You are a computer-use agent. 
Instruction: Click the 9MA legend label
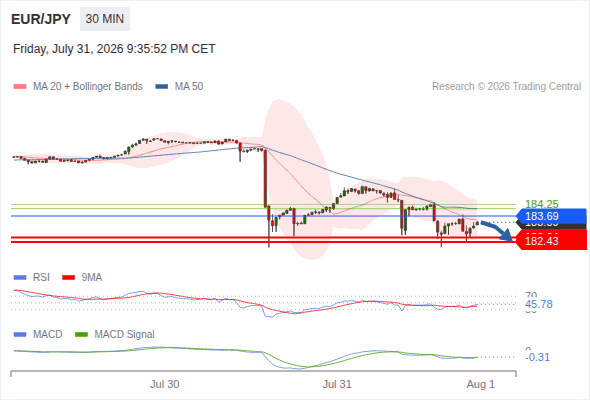92,278
